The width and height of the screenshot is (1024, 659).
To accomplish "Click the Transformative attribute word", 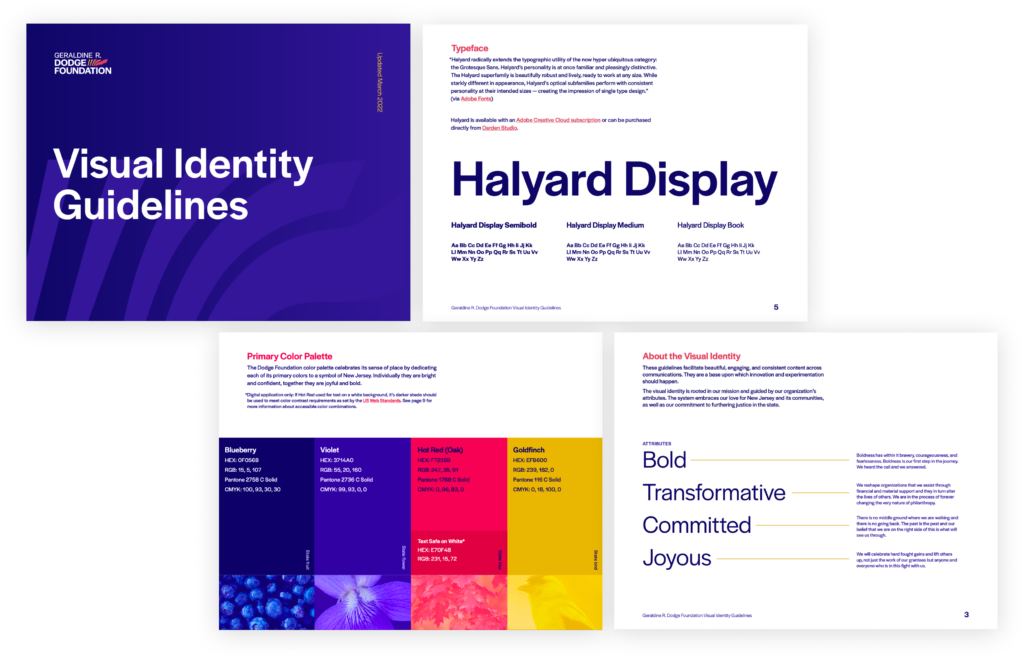I will click(714, 492).
